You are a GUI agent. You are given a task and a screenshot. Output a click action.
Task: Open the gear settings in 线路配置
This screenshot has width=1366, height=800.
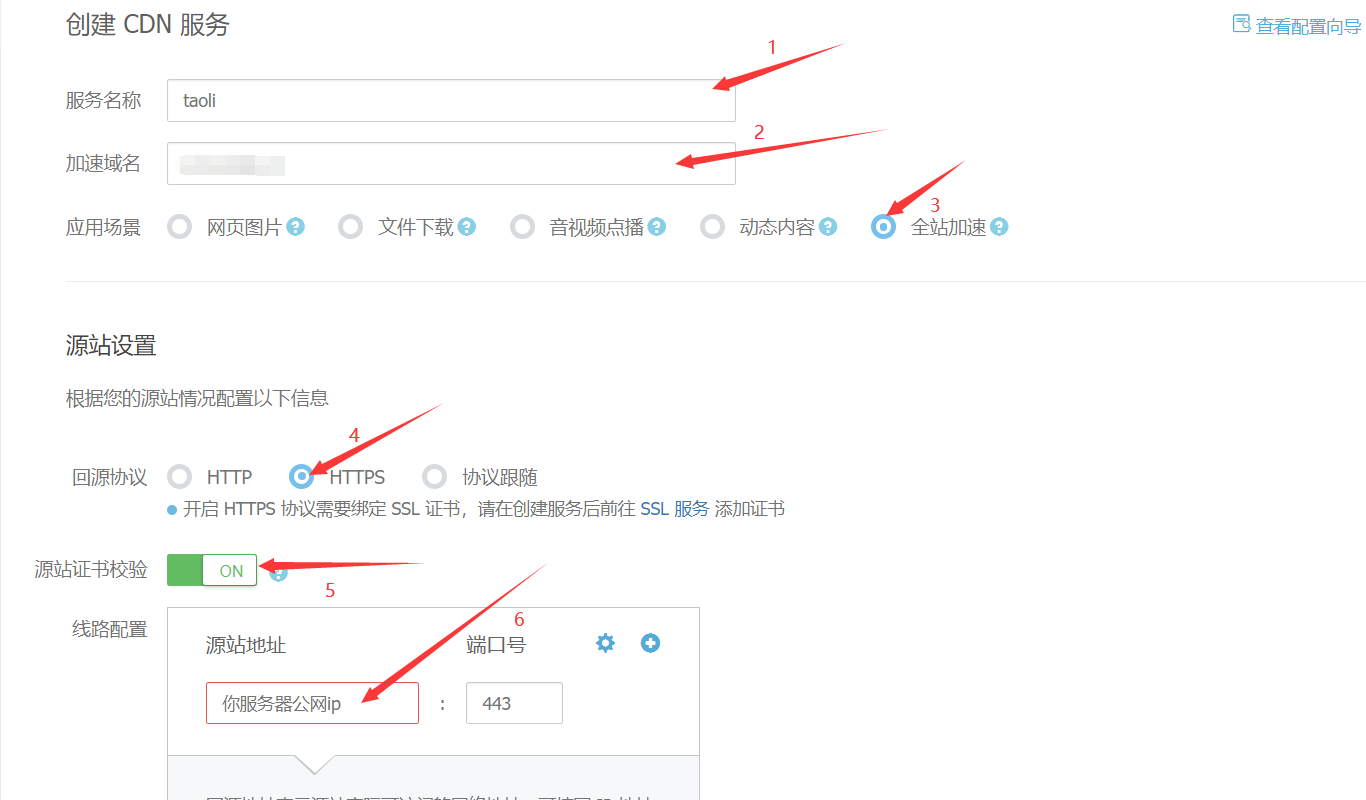(605, 643)
